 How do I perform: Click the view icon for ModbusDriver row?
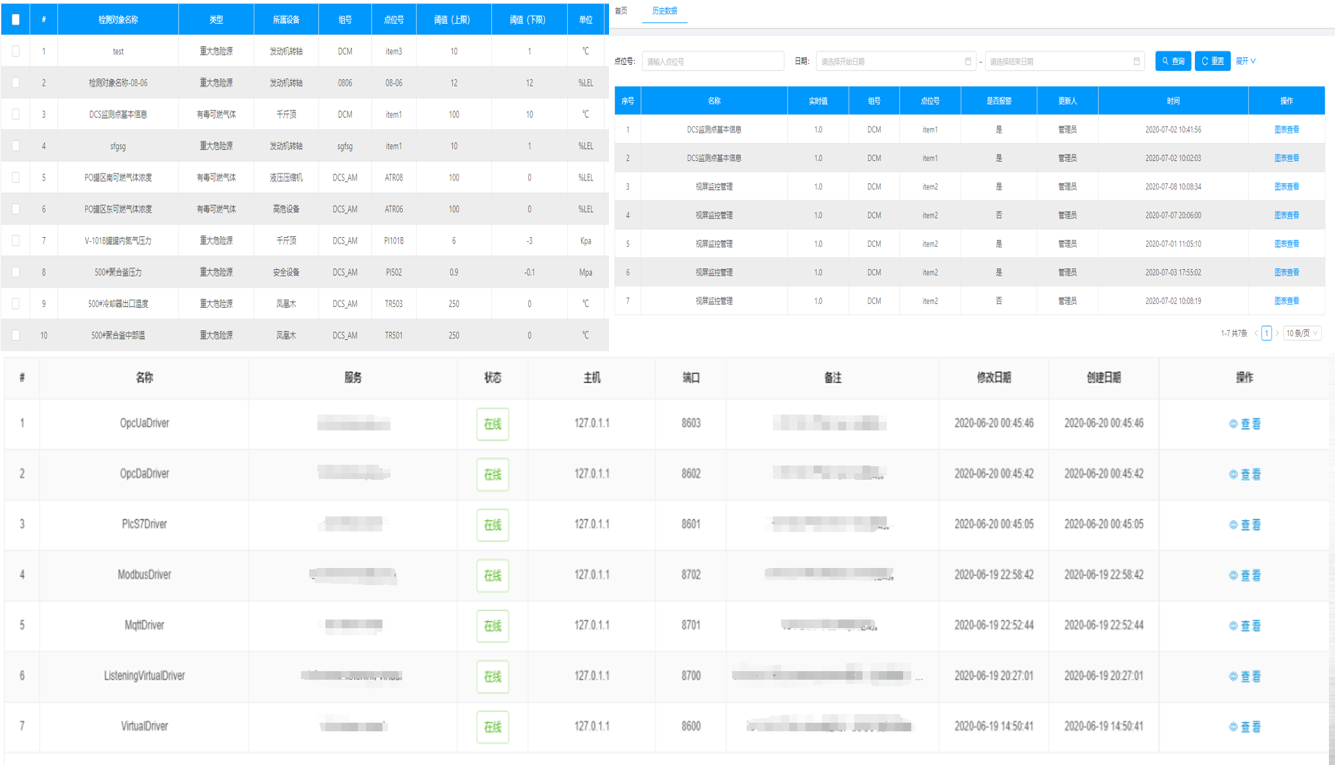click(1233, 576)
